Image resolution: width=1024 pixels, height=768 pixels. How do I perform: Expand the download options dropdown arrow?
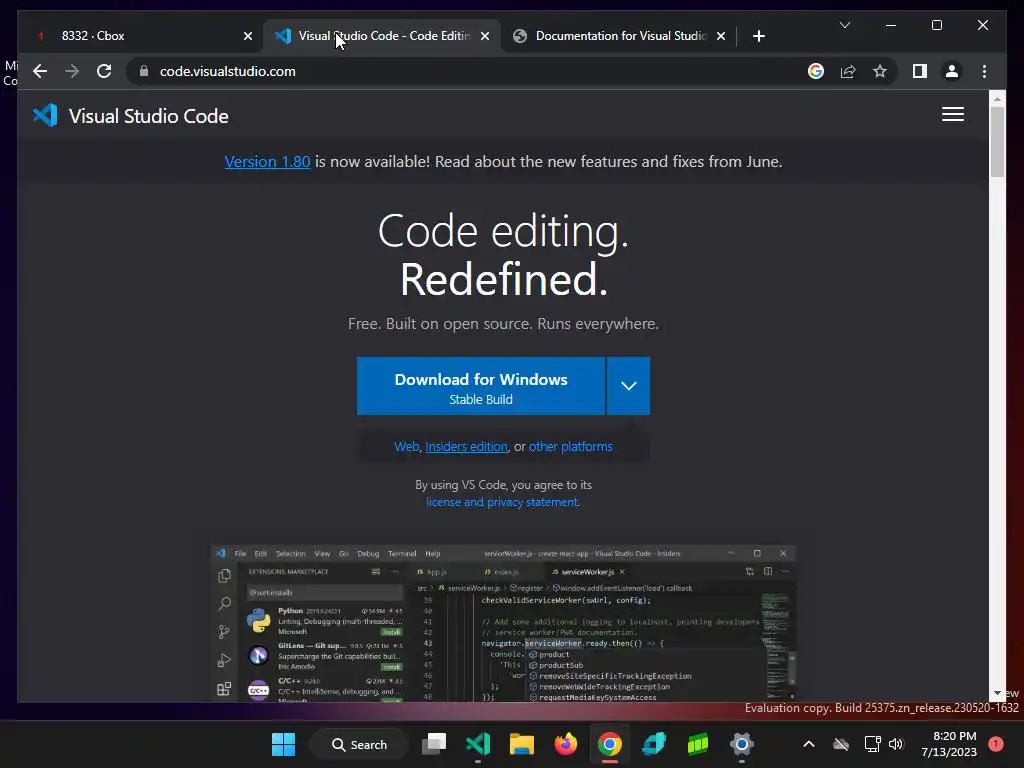(628, 386)
